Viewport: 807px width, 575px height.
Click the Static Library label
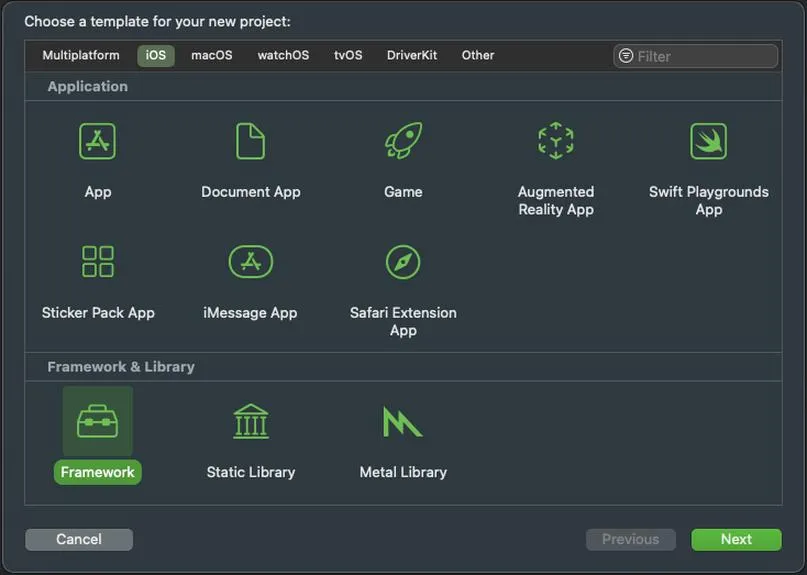tap(251, 472)
